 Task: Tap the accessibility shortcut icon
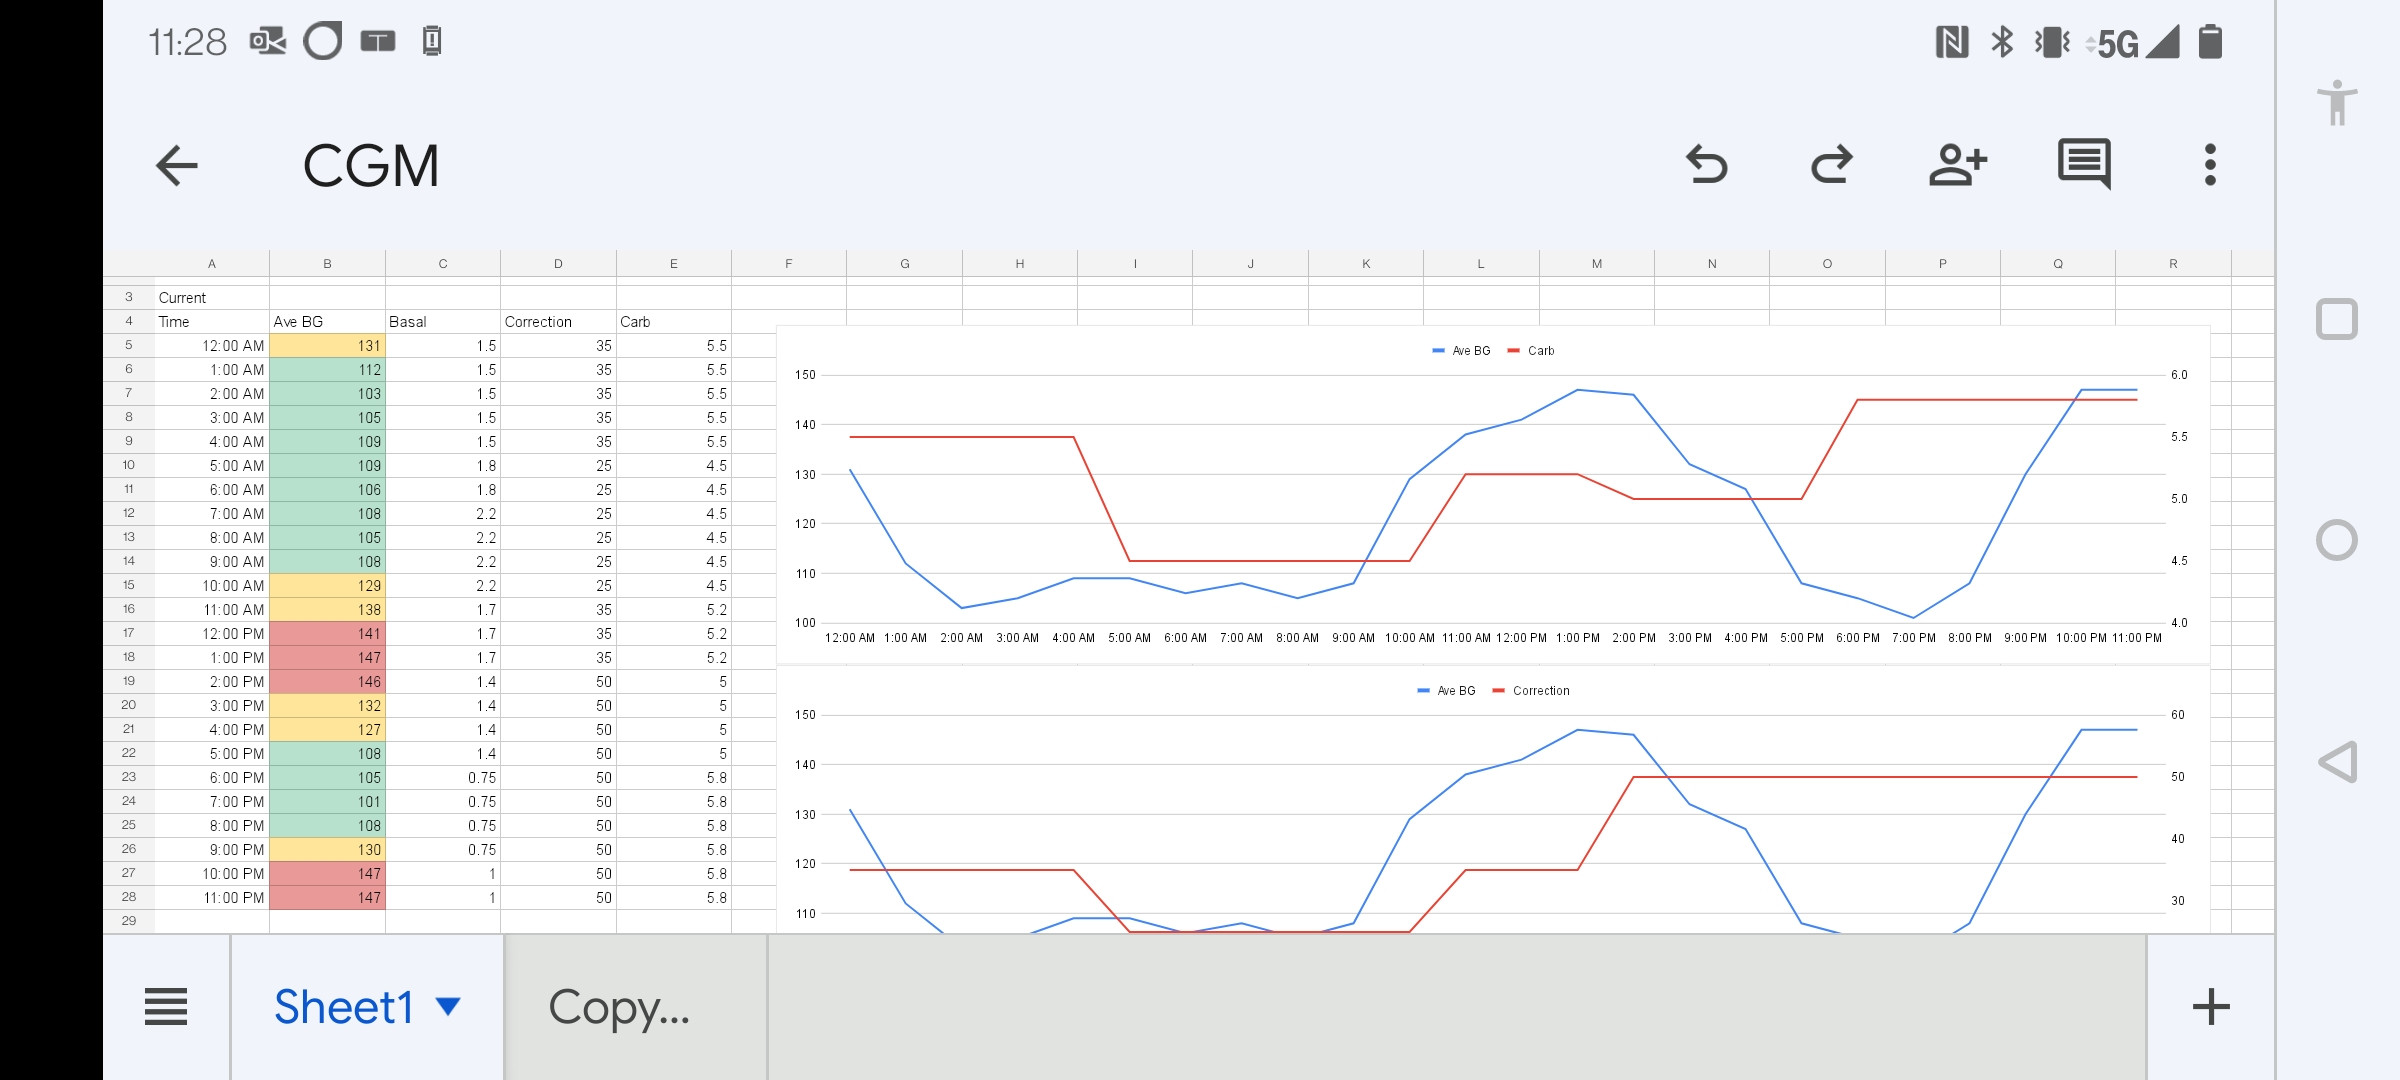2337,102
